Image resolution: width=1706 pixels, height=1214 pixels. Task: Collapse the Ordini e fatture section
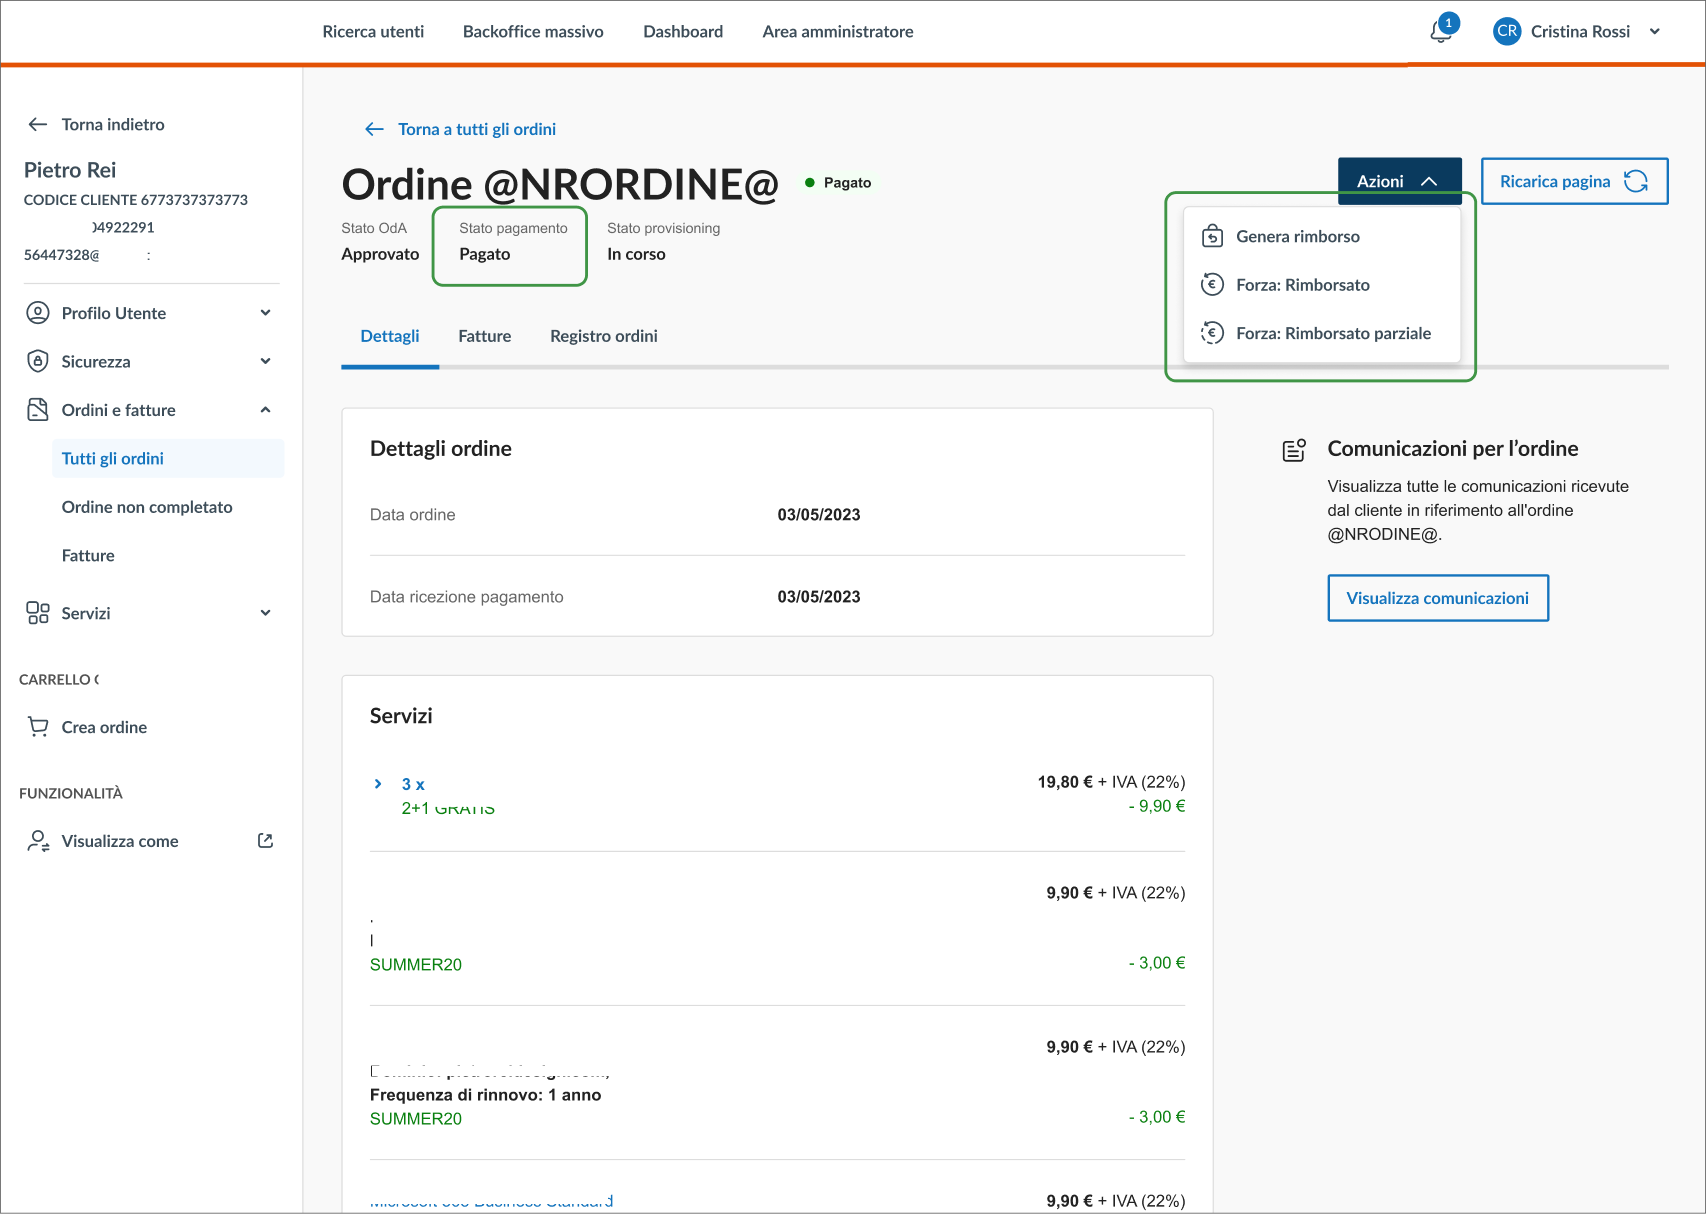click(x=265, y=410)
